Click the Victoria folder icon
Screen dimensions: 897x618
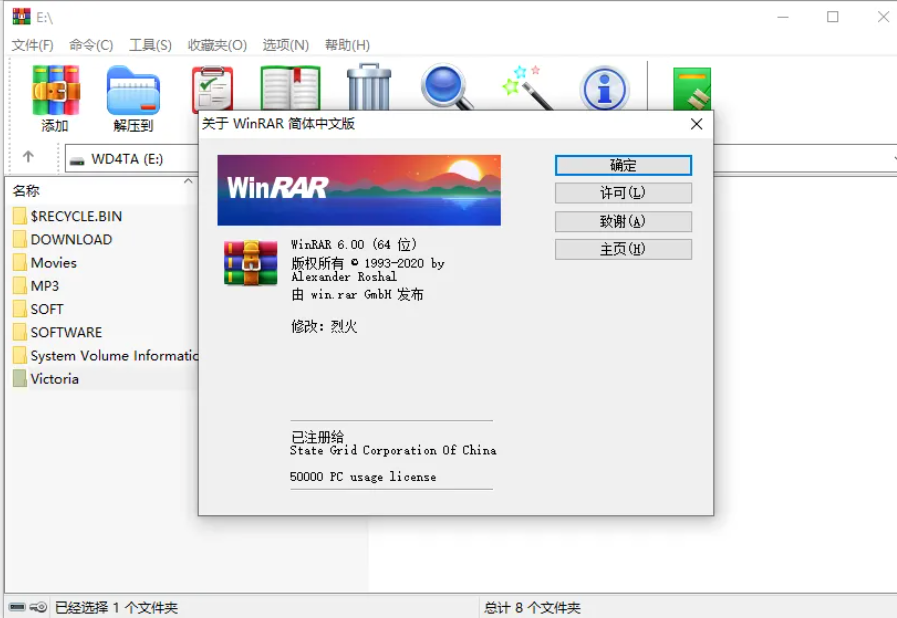tap(19, 378)
